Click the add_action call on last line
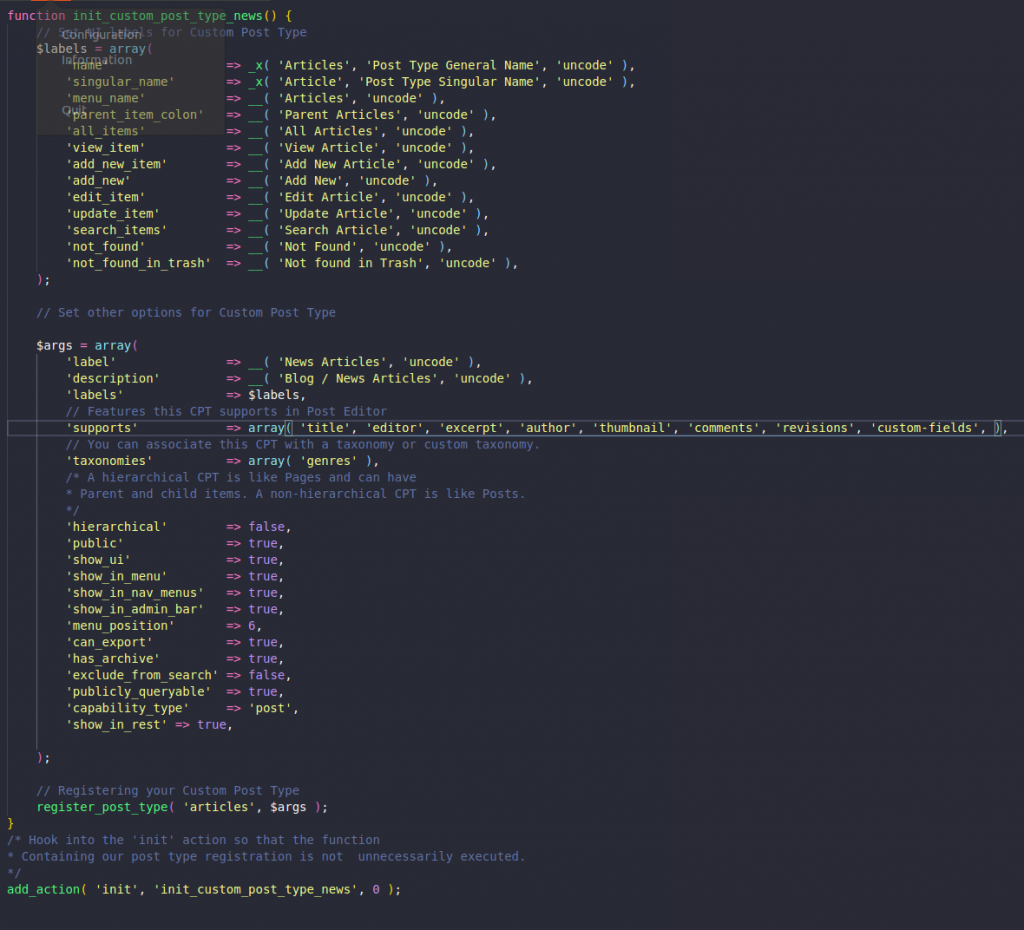Screen dimensions: 1024x930 point(47,889)
